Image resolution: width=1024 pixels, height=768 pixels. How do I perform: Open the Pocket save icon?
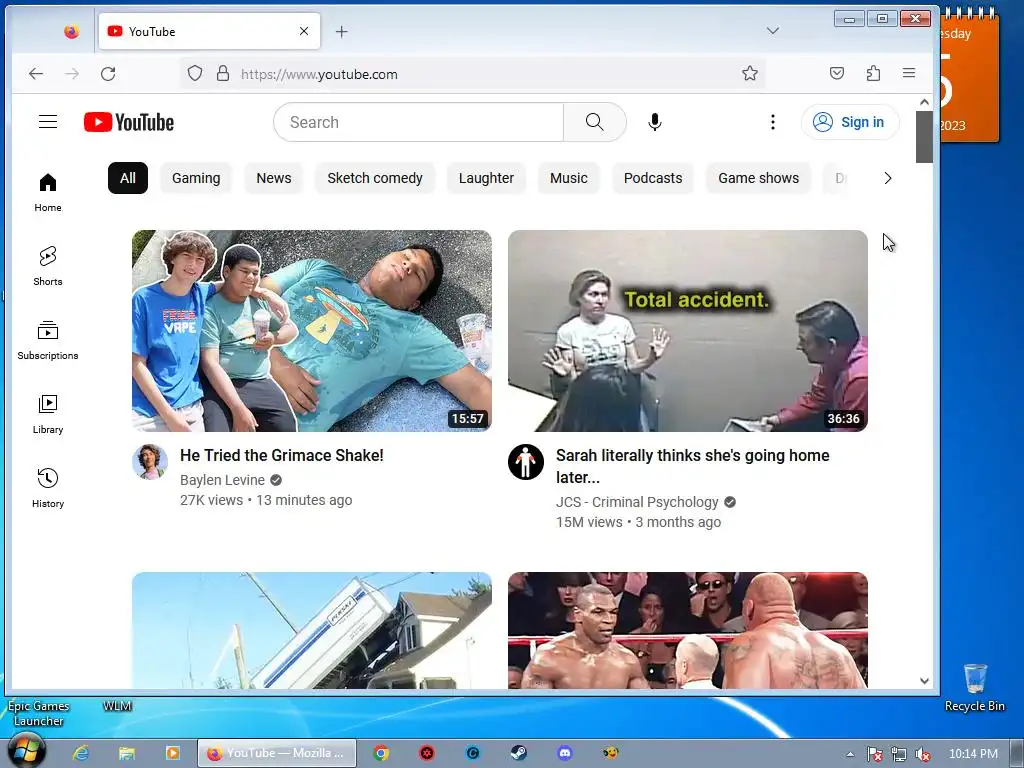click(837, 73)
